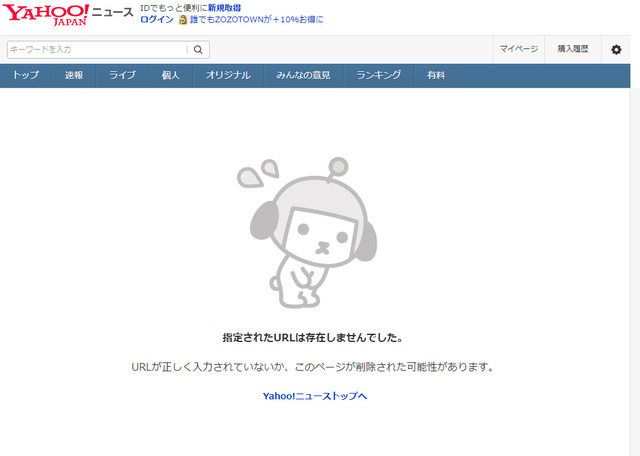Open the 有料 tab

[x=436, y=76]
